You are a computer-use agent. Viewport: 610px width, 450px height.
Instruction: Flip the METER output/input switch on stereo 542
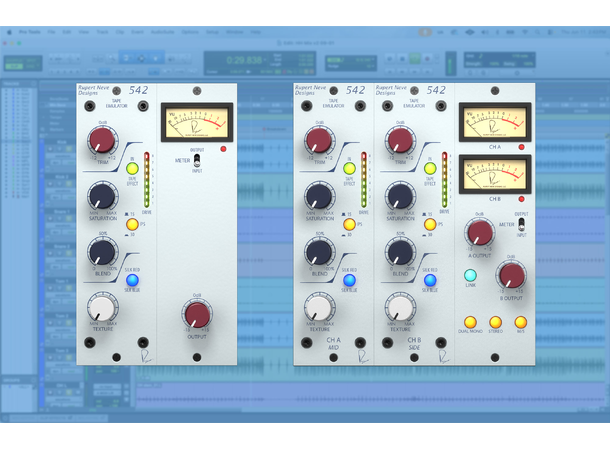point(521,224)
